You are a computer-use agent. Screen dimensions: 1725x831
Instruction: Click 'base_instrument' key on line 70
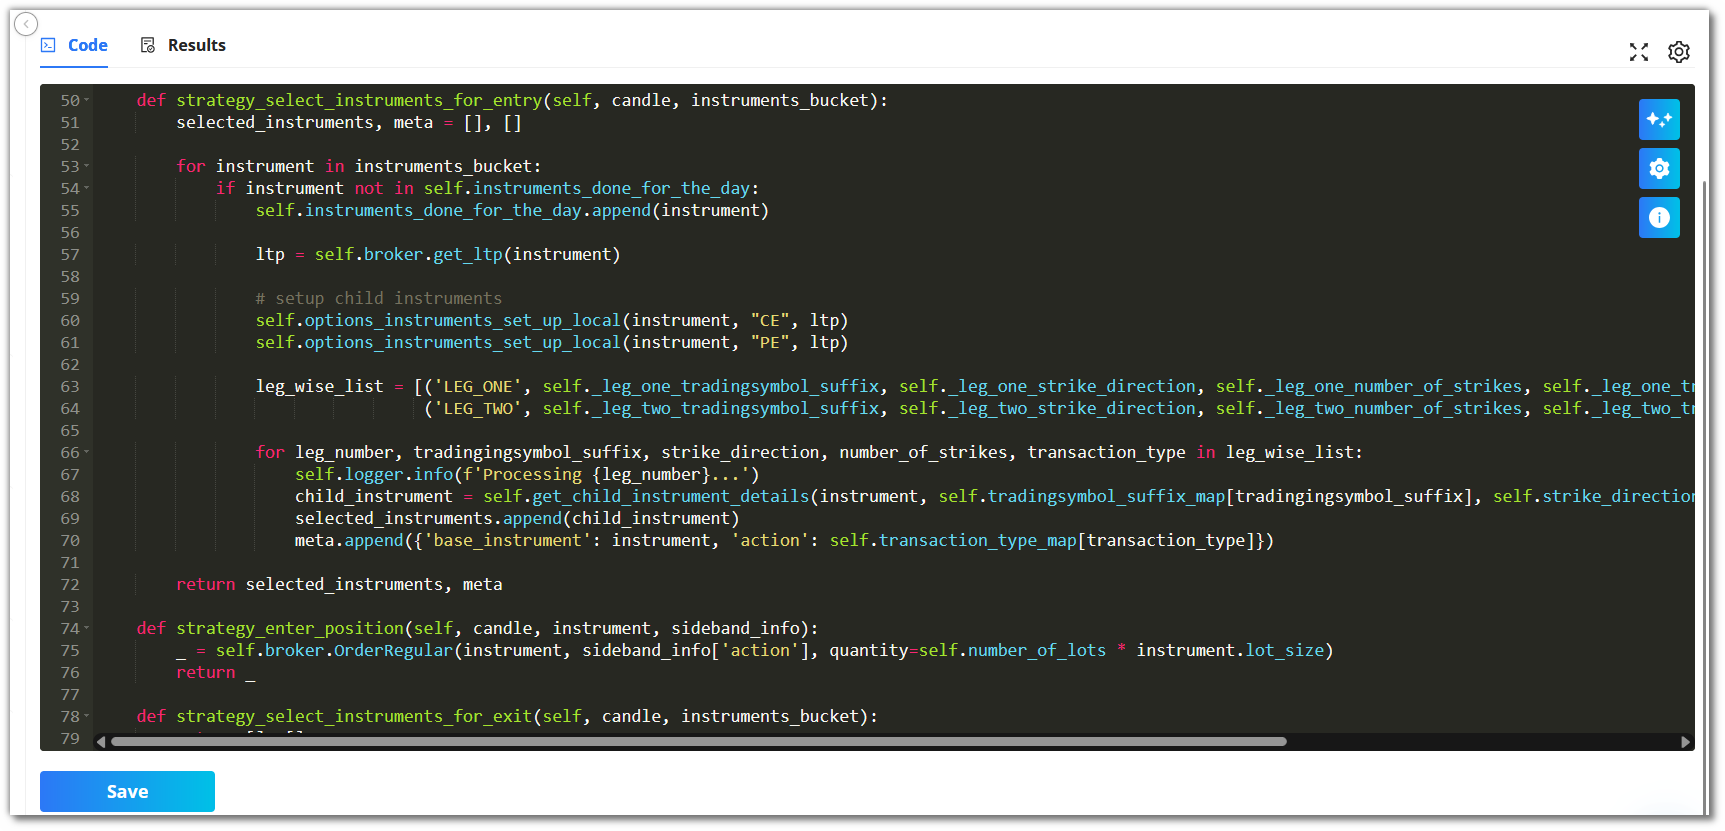tap(508, 540)
